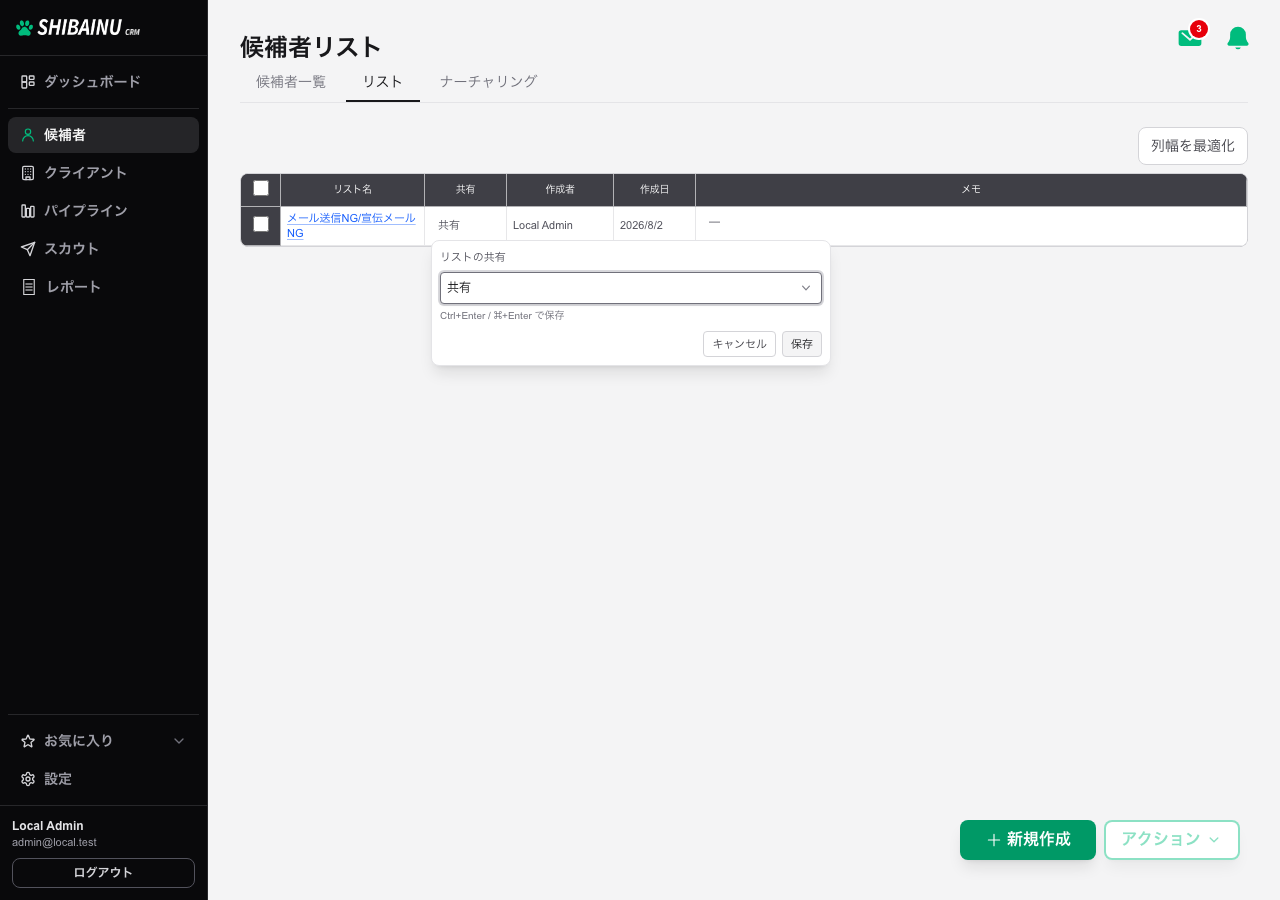The image size is (1280, 900).
Task: Switch to the ナーチャリング tab
Action: (489, 82)
